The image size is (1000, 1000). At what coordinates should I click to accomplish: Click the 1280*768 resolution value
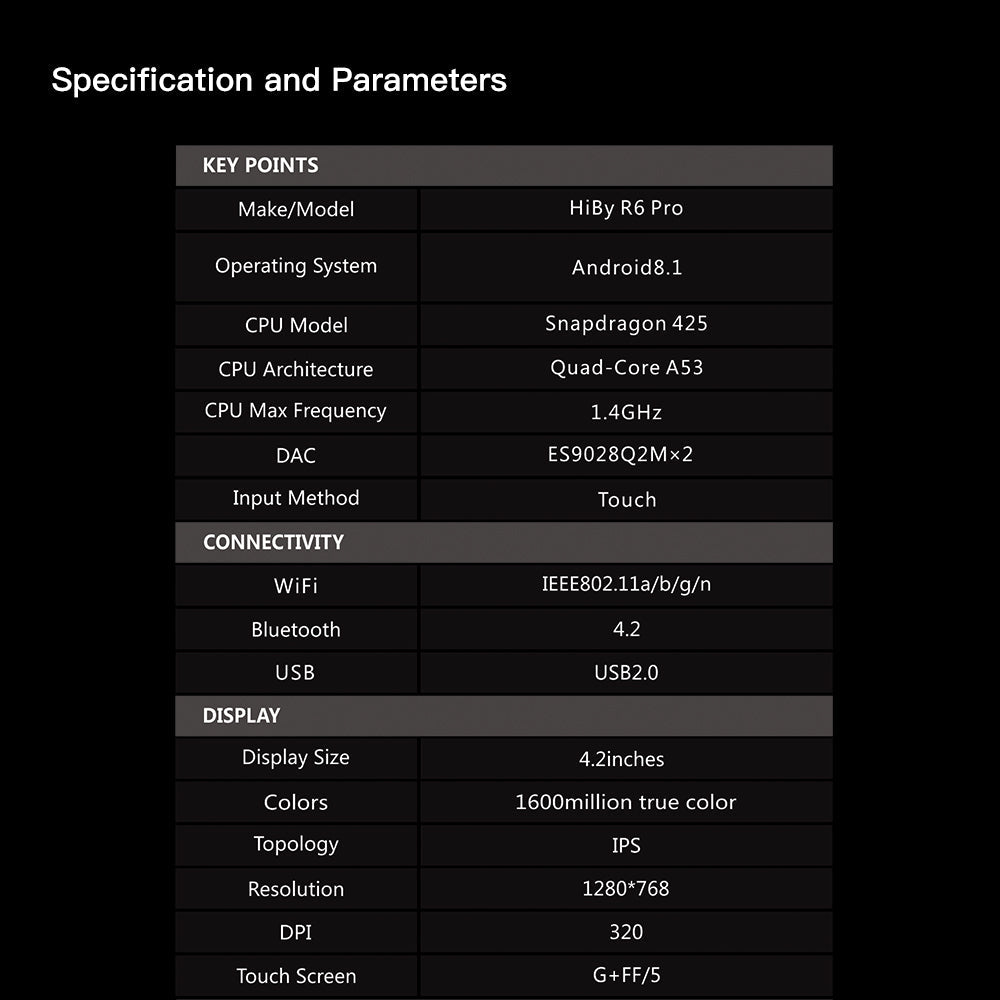tap(625, 889)
